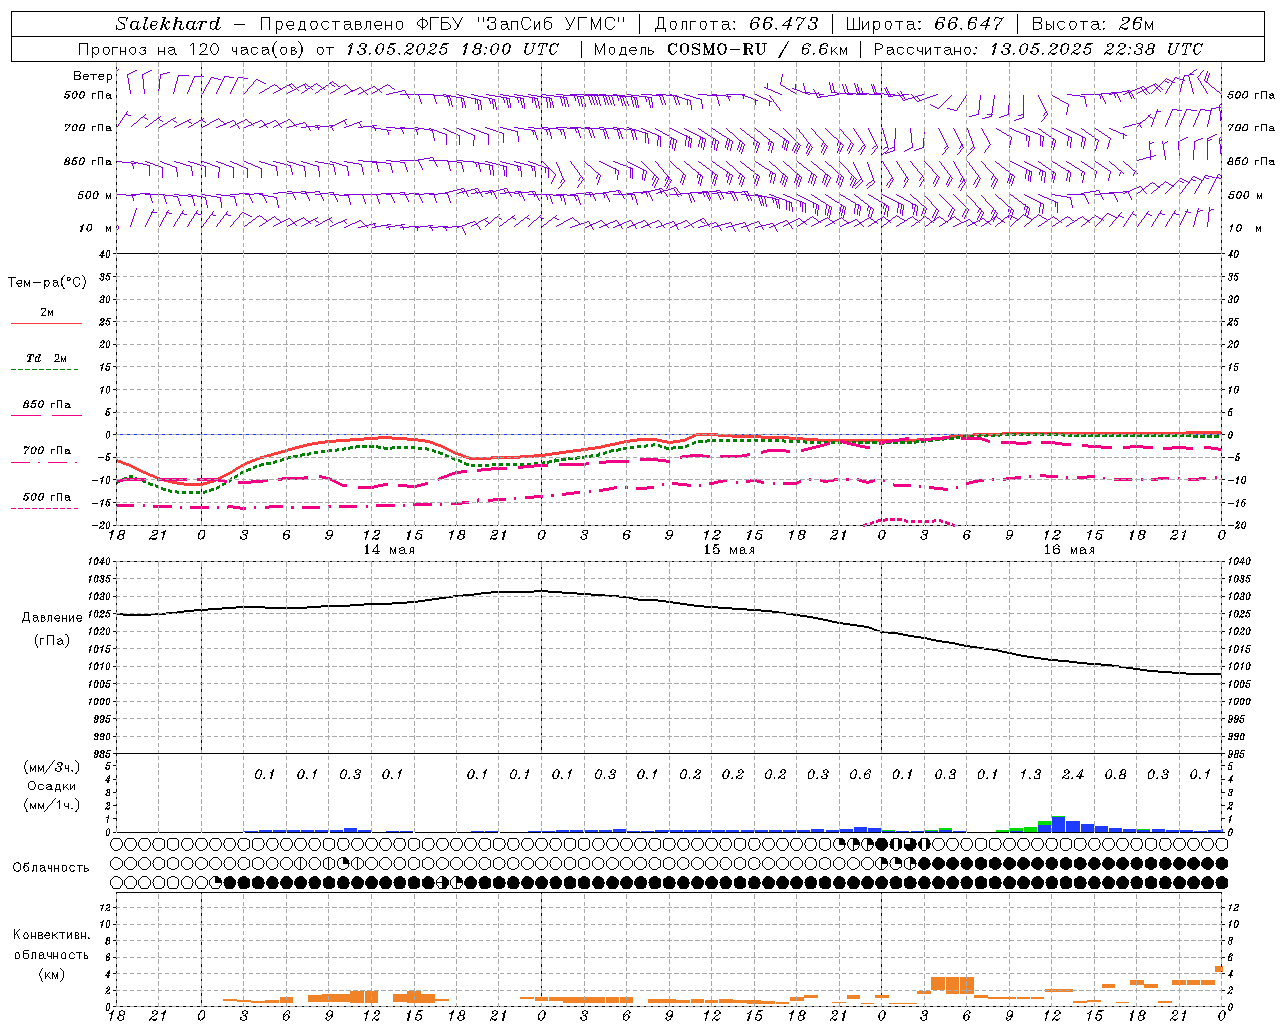Select the Высота: 26м header field
This screenshot has height=1024, width=1280.
click(x=1092, y=24)
